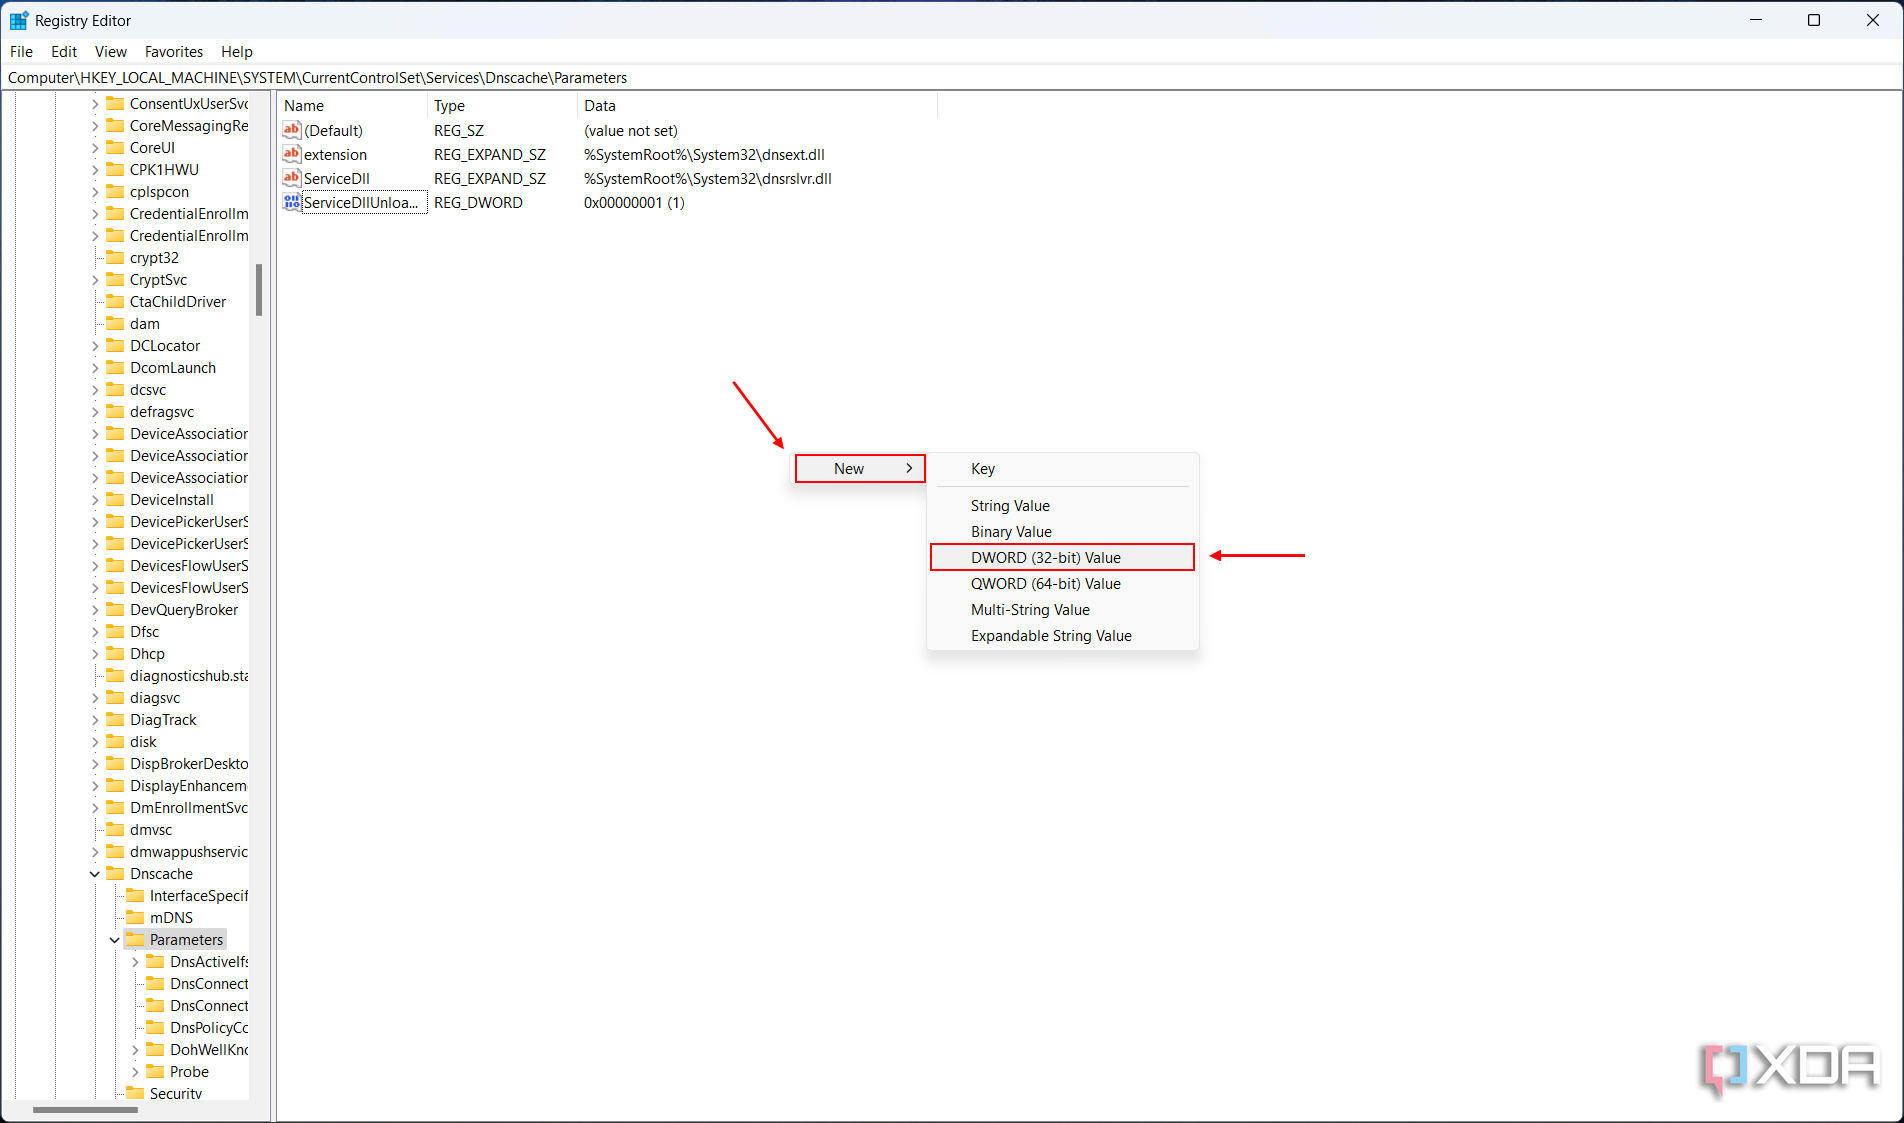Expand the DevQueryBroker tree node
The height and width of the screenshot is (1123, 1904).
95,610
